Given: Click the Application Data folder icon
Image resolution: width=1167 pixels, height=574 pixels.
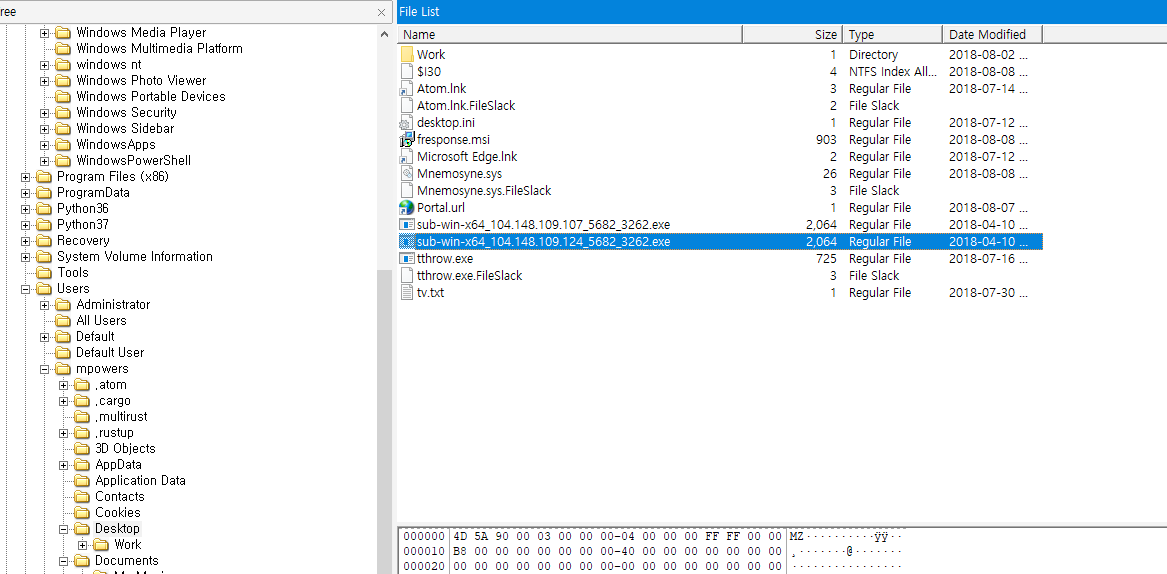Looking at the screenshot, I should 83,480.
